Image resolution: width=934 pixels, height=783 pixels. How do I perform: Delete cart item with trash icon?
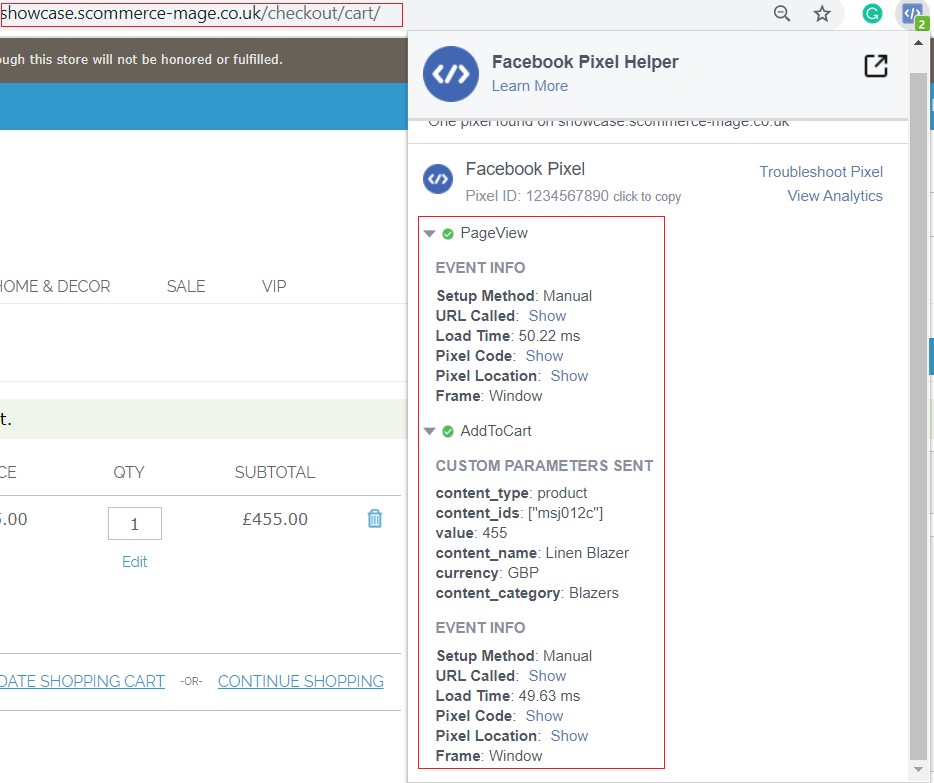(375, 518)
